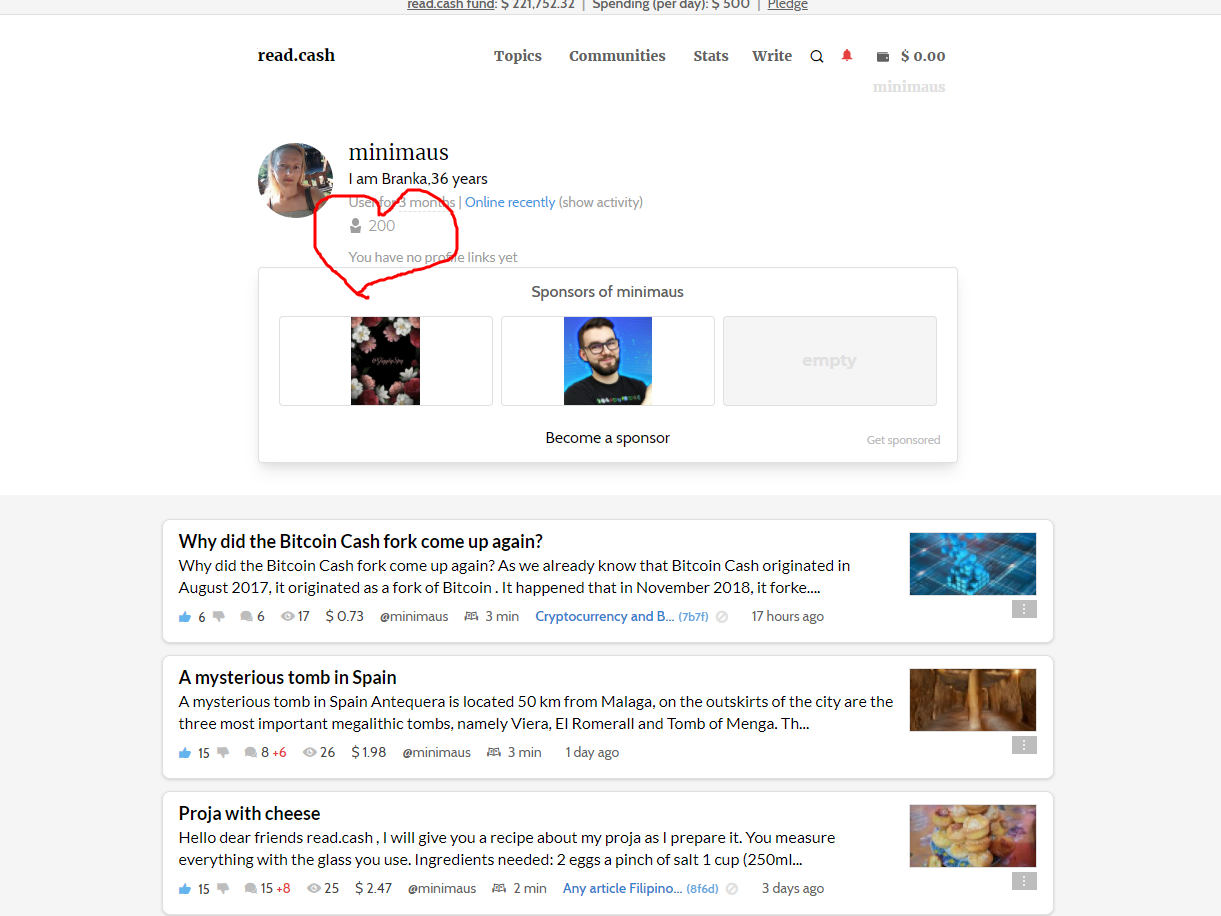Upvote the mysterious tomb in Spain article
This screenshot has height=916, width=1221.
coord(185,753)
